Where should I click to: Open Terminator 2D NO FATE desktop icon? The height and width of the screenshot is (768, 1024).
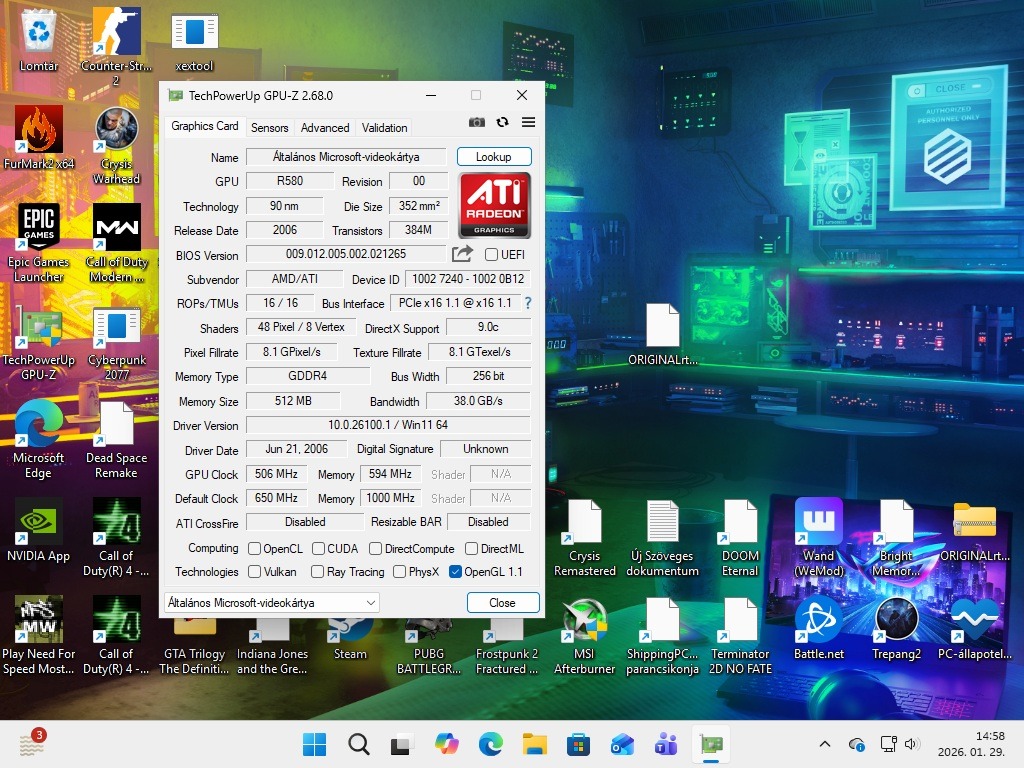coord(741,635)
